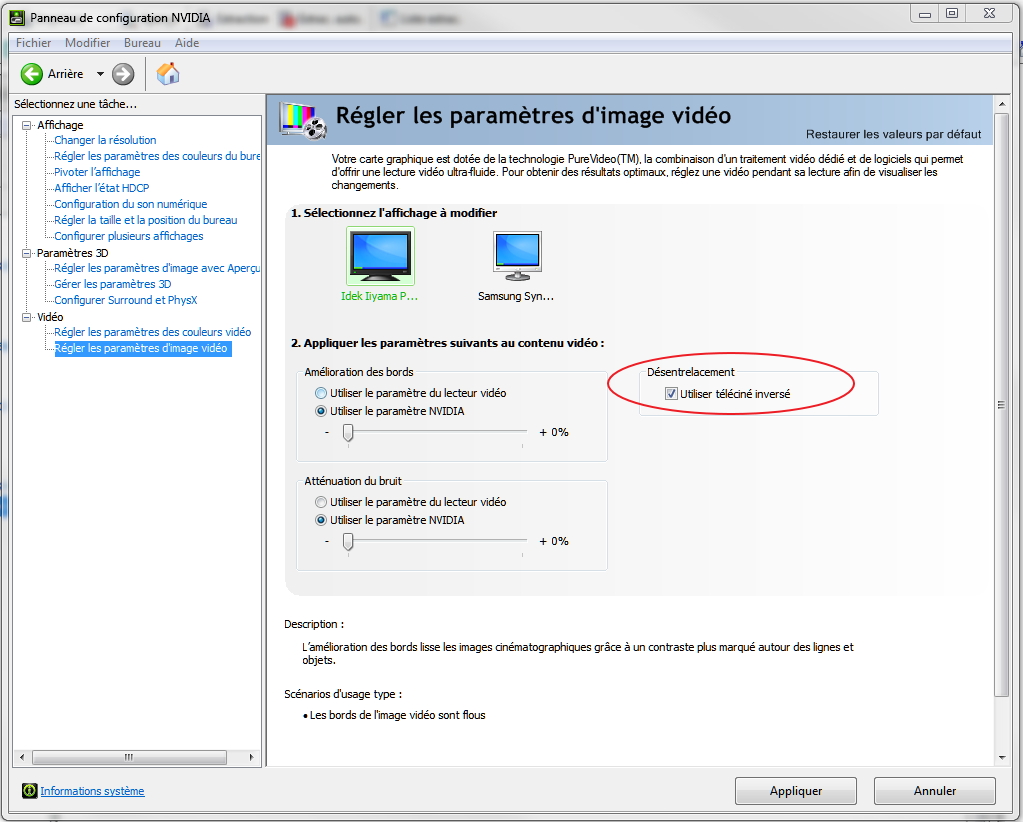
Task: Click the 'Description :' heading text
Action: click(314, 624)
